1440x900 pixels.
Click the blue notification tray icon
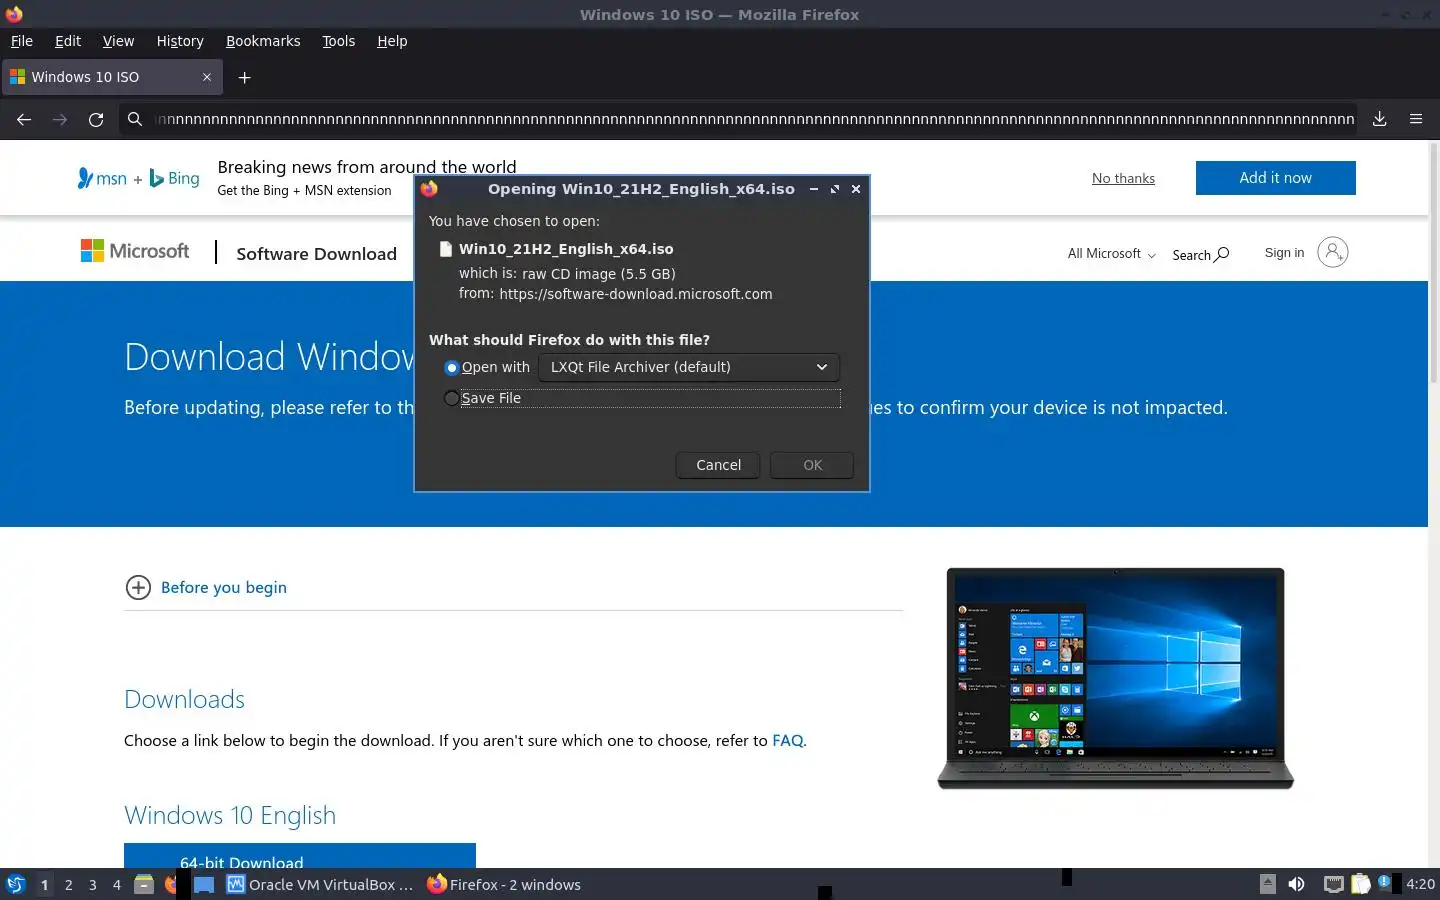(1385, 882)
